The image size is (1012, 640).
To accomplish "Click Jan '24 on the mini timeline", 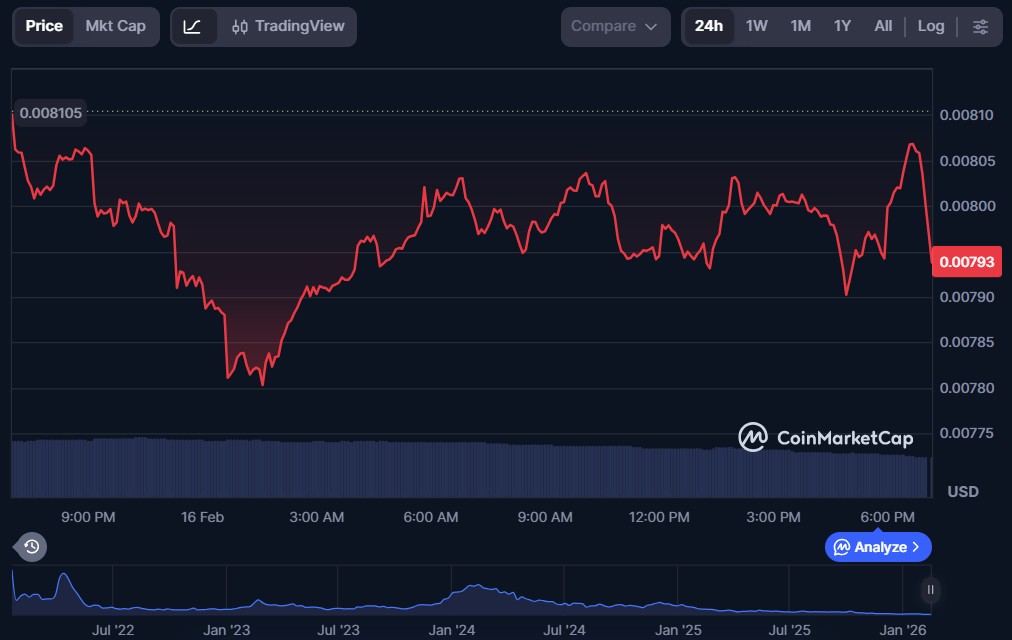I will pos(452,630).
